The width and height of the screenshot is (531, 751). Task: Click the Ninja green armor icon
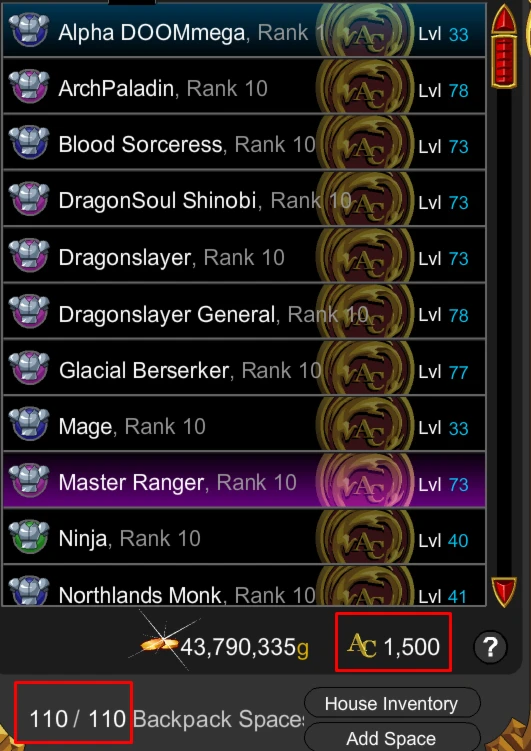click(29, 537)
